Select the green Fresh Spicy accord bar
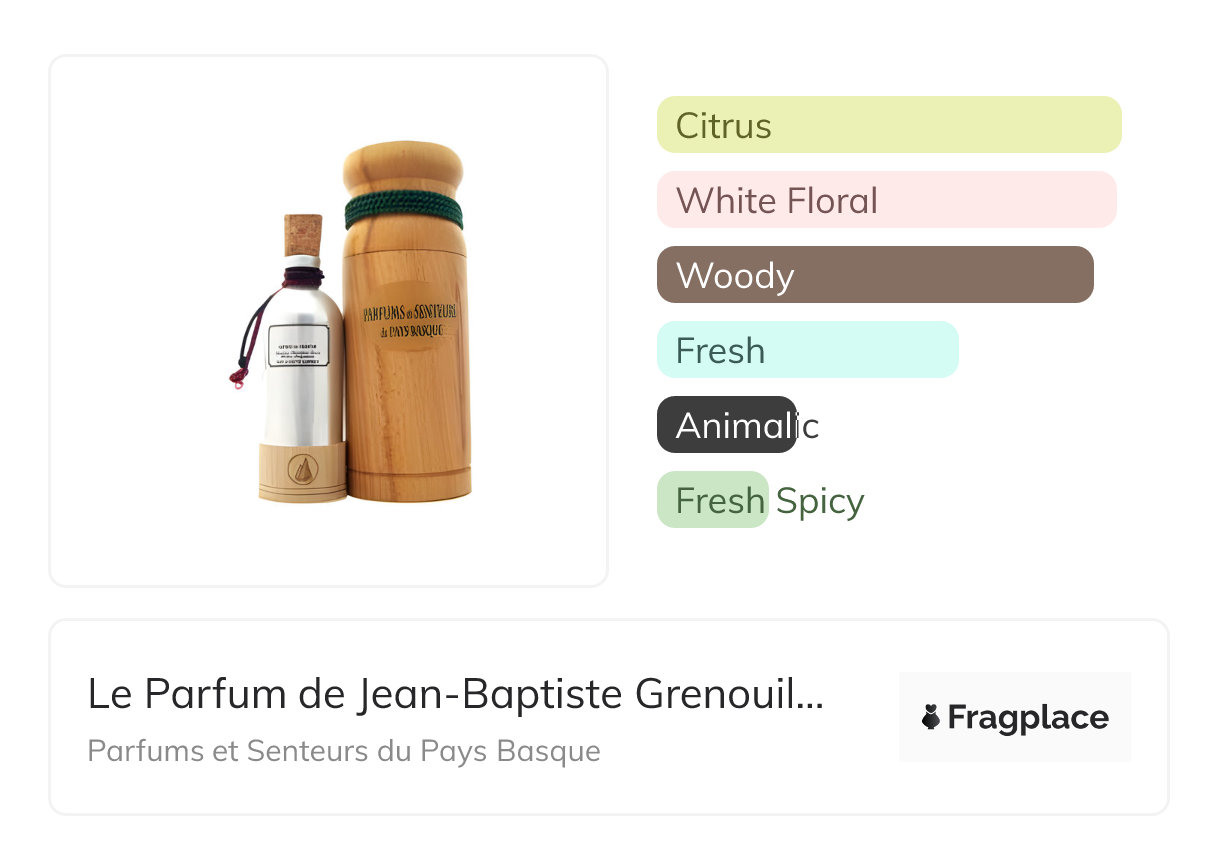The image size is (1218, 864). point(712,500)
